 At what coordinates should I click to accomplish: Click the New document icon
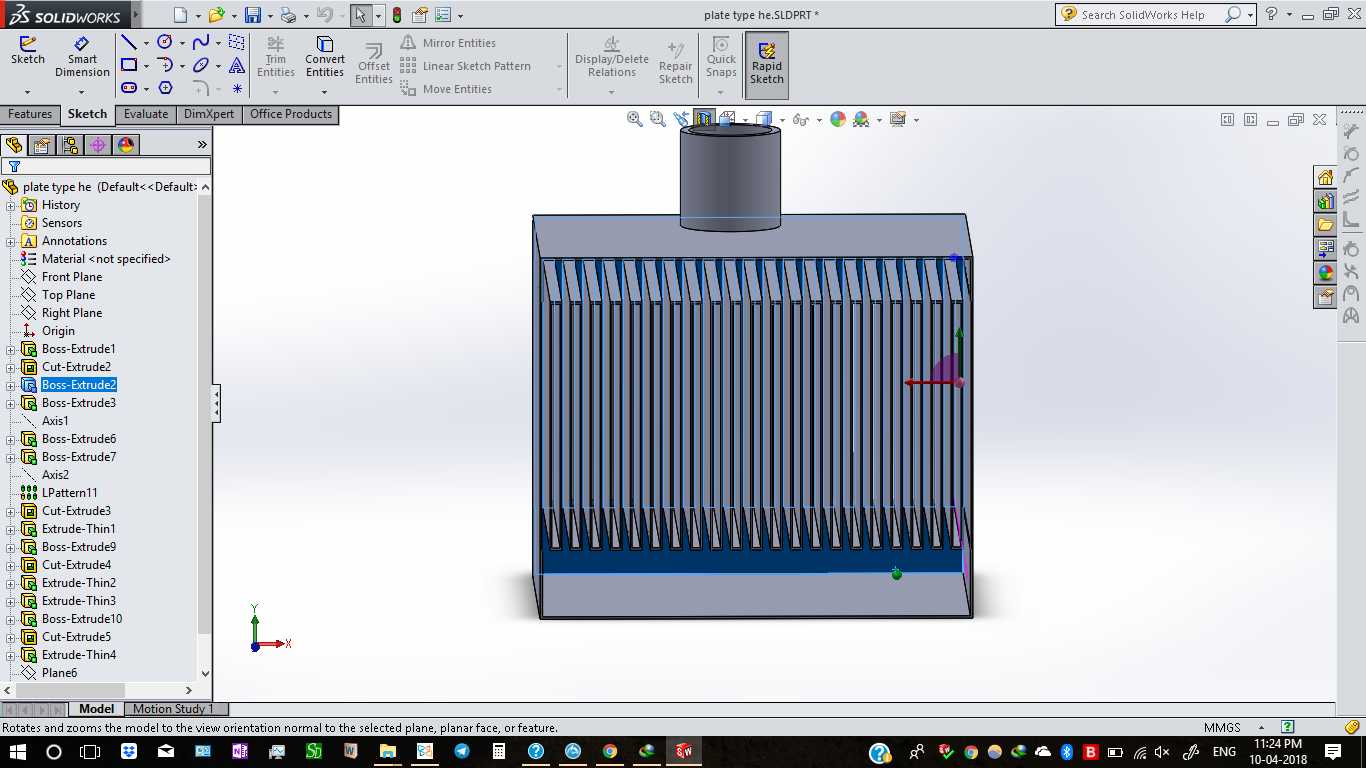click(x=180, y=15)
